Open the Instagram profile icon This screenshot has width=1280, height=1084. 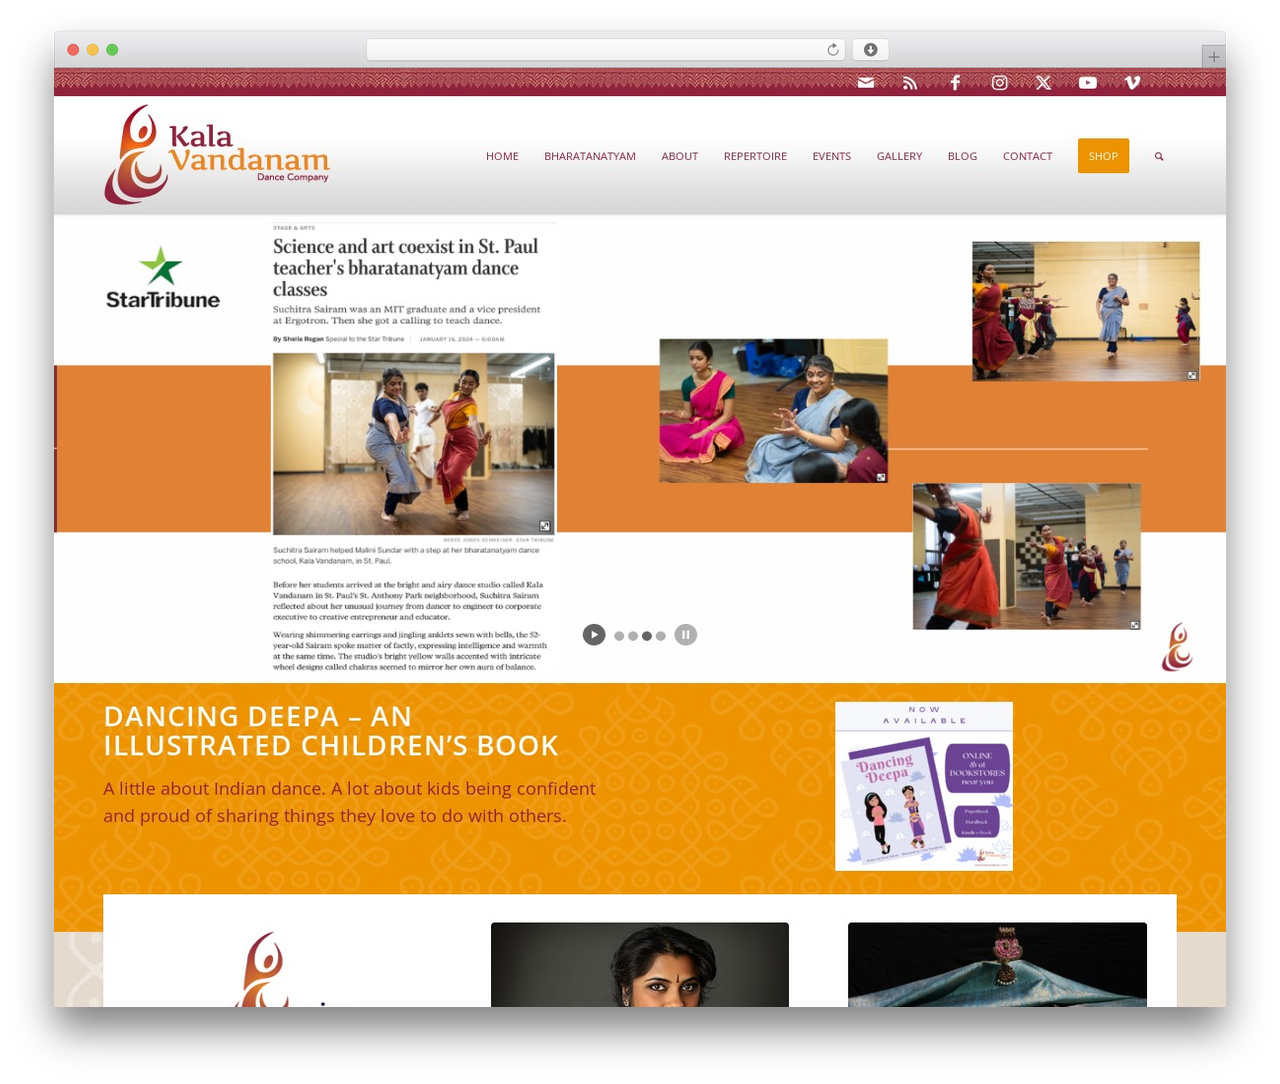(x=999, y=83)
